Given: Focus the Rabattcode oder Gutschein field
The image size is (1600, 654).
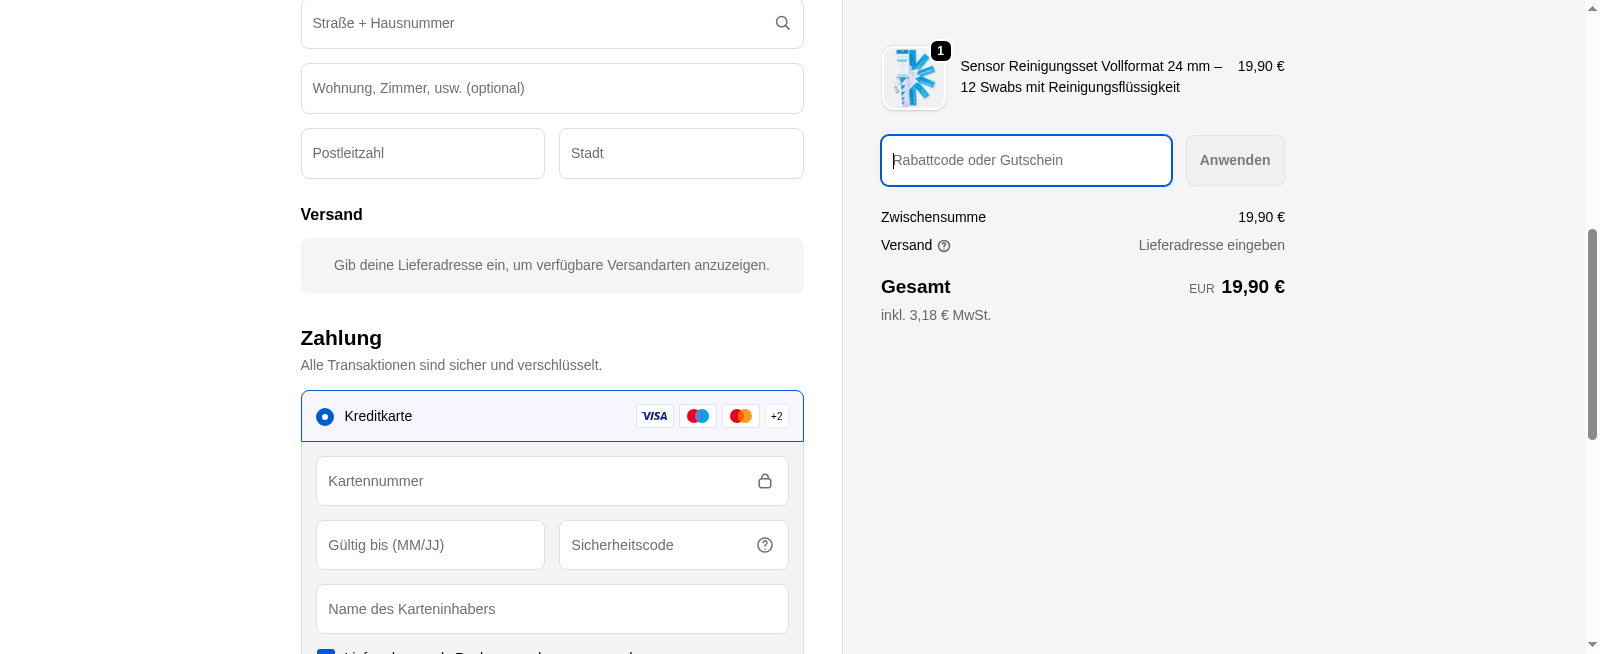Looking at the screenshot, I should coord(1026,160).
